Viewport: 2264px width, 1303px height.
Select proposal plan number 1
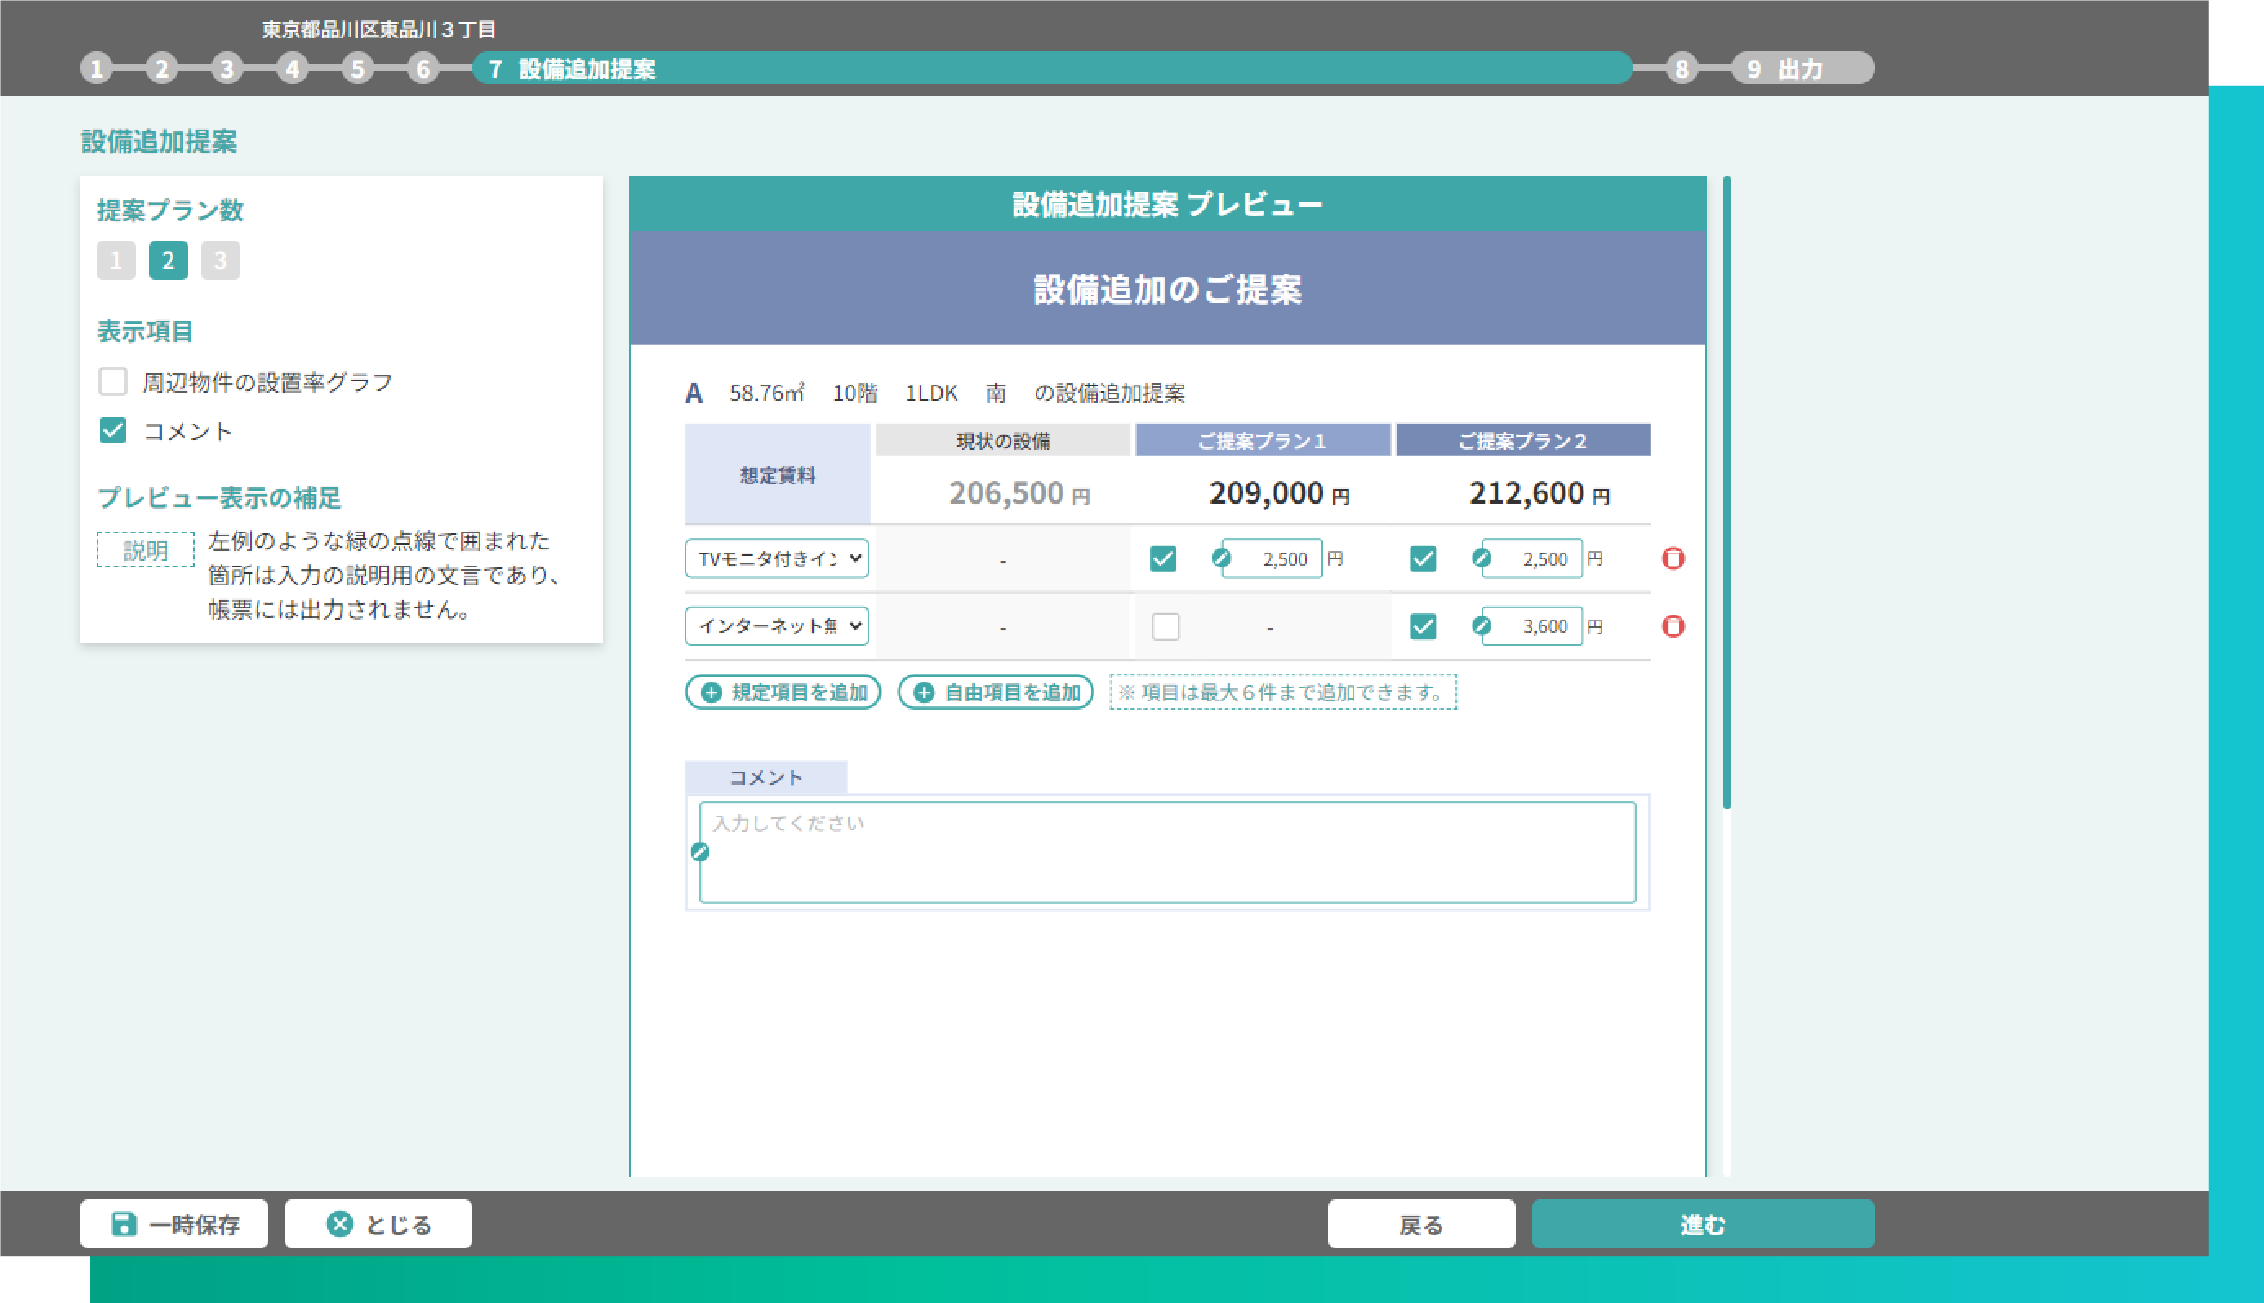[117, 261]
